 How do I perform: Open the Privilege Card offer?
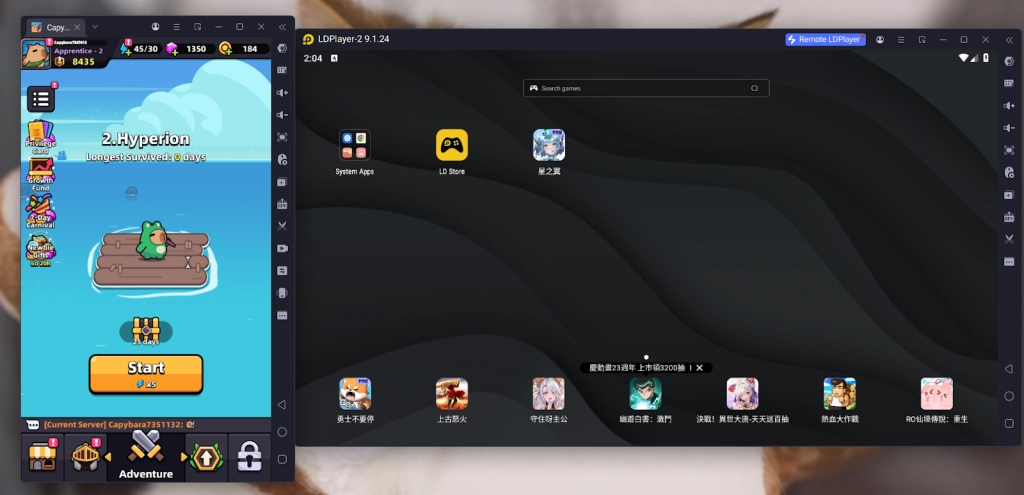pyautogui.click(x=41, y=135)
